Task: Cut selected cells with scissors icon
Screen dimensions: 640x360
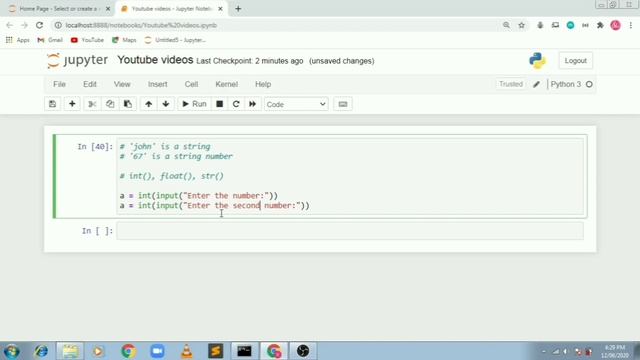Action: coord(92,104)
